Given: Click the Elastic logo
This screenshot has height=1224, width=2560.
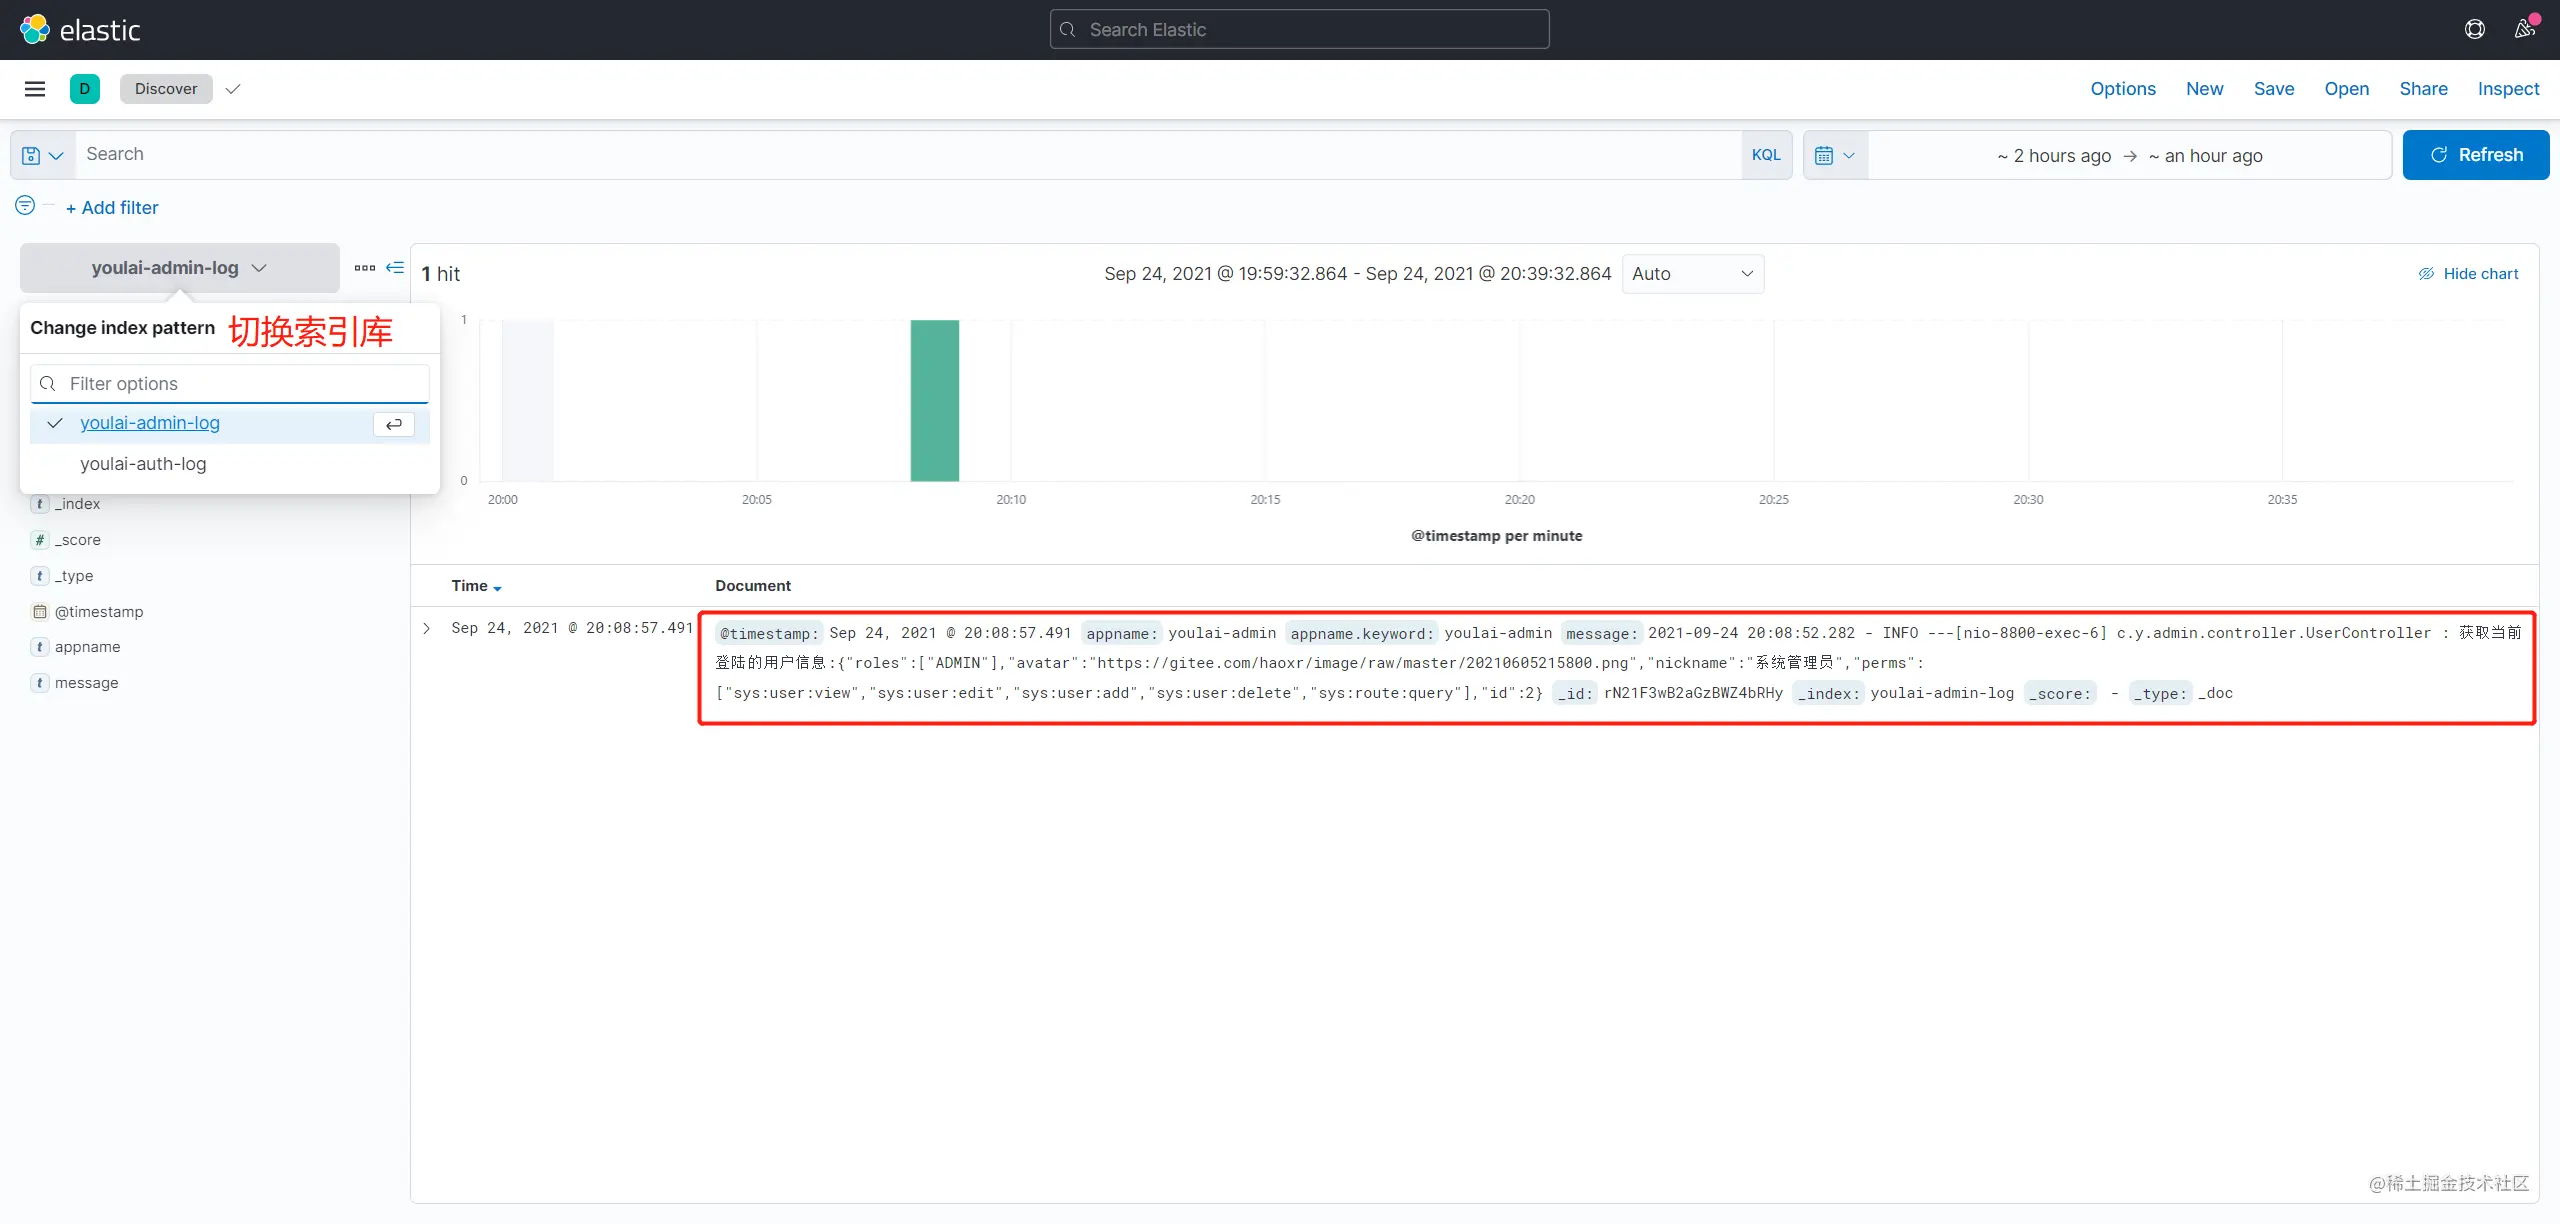Looking at the screenshot, I should 80,30.
